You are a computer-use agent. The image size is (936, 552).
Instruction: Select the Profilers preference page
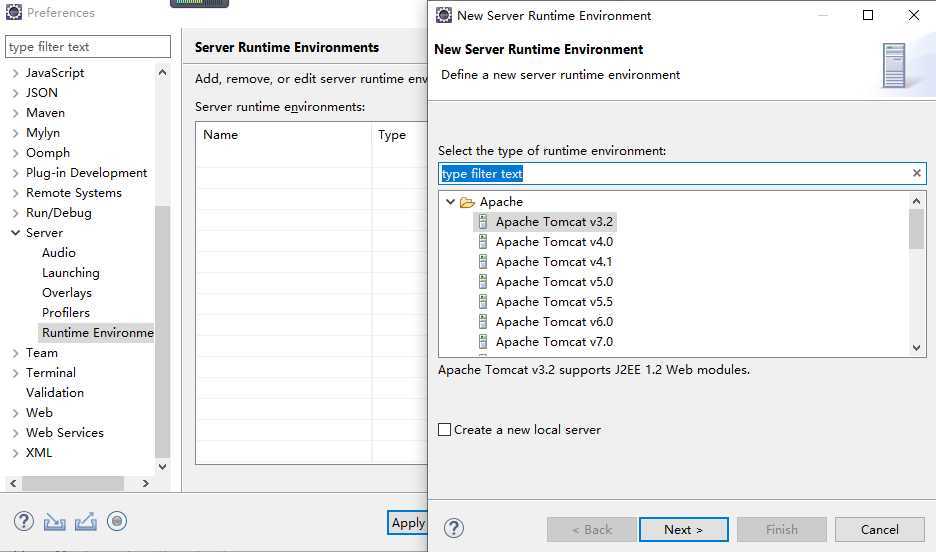[x=66, y=313]
